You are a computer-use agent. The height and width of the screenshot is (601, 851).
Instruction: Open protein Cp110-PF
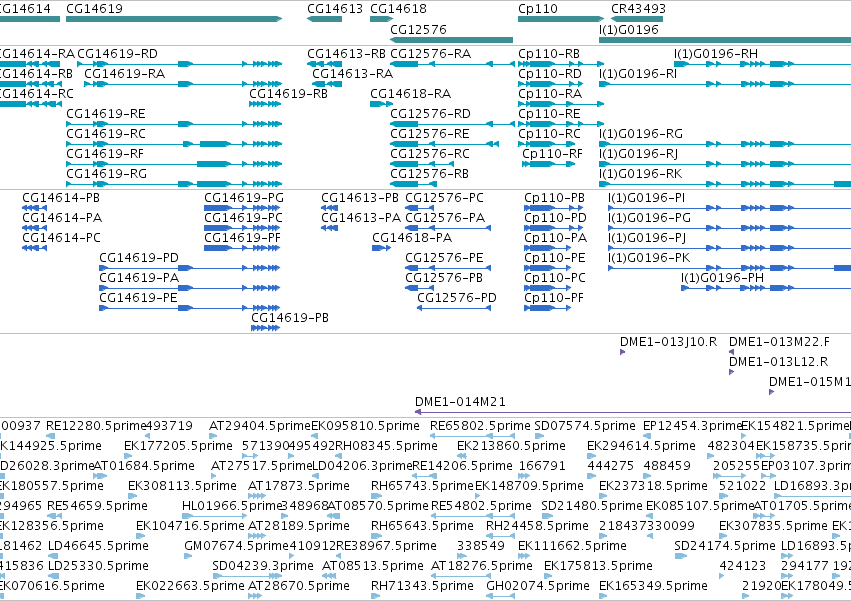click(x=554, y=298)
